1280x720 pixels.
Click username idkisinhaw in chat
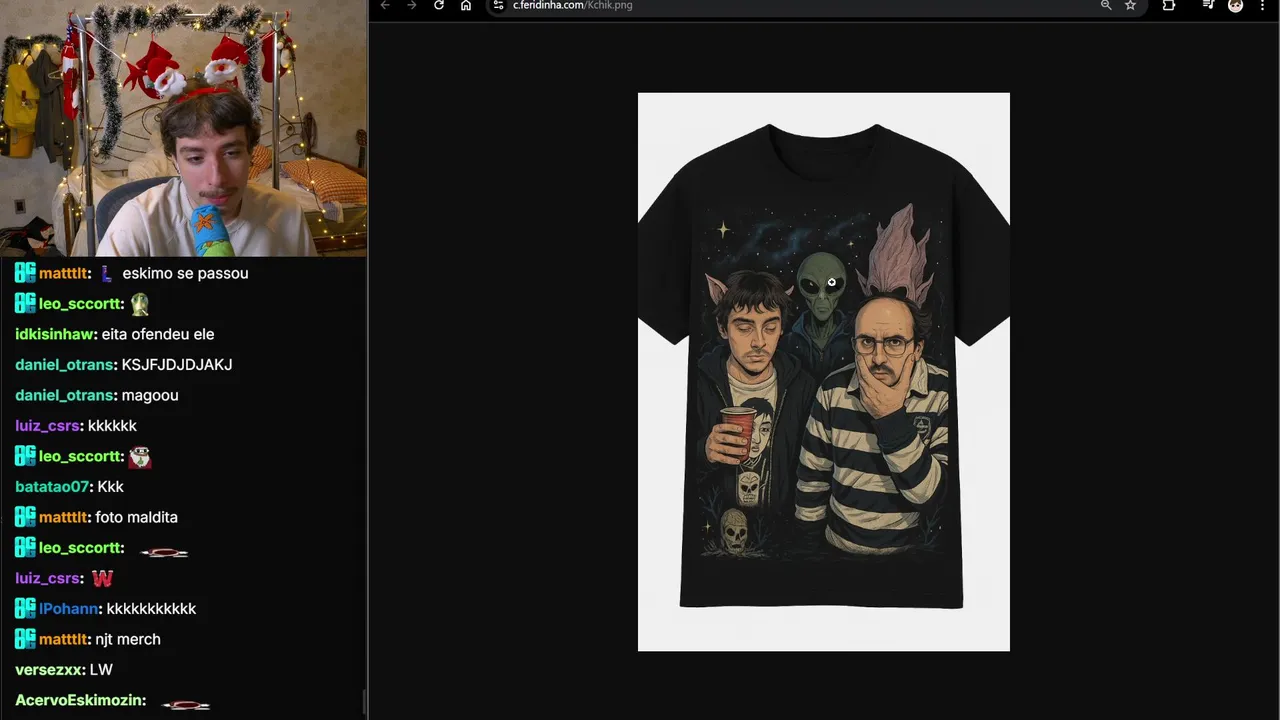pos(55,334)
